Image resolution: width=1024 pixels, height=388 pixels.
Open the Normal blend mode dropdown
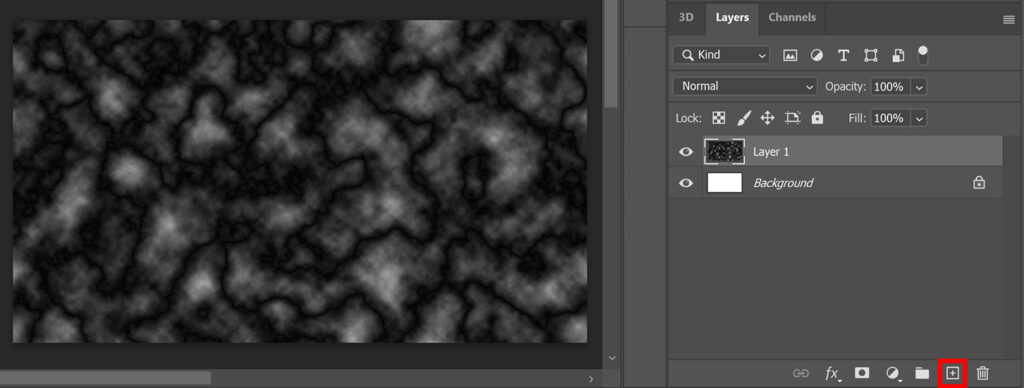[744, 86]
